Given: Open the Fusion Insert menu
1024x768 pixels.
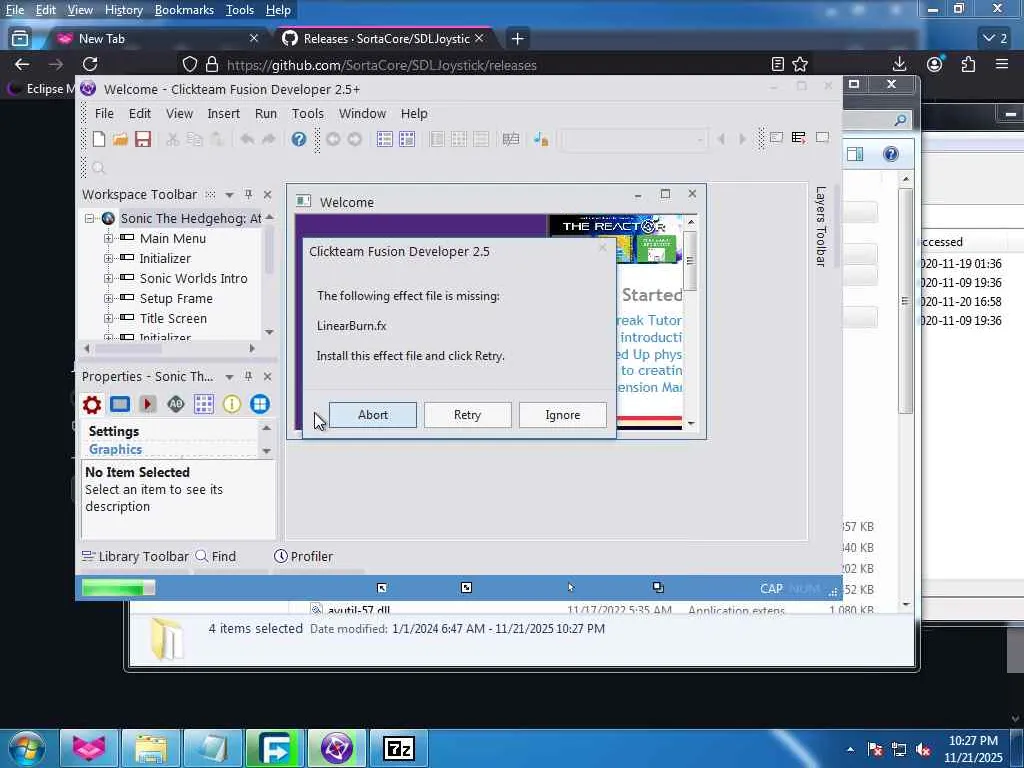Looking at the screenshot, I should (223, 113).
